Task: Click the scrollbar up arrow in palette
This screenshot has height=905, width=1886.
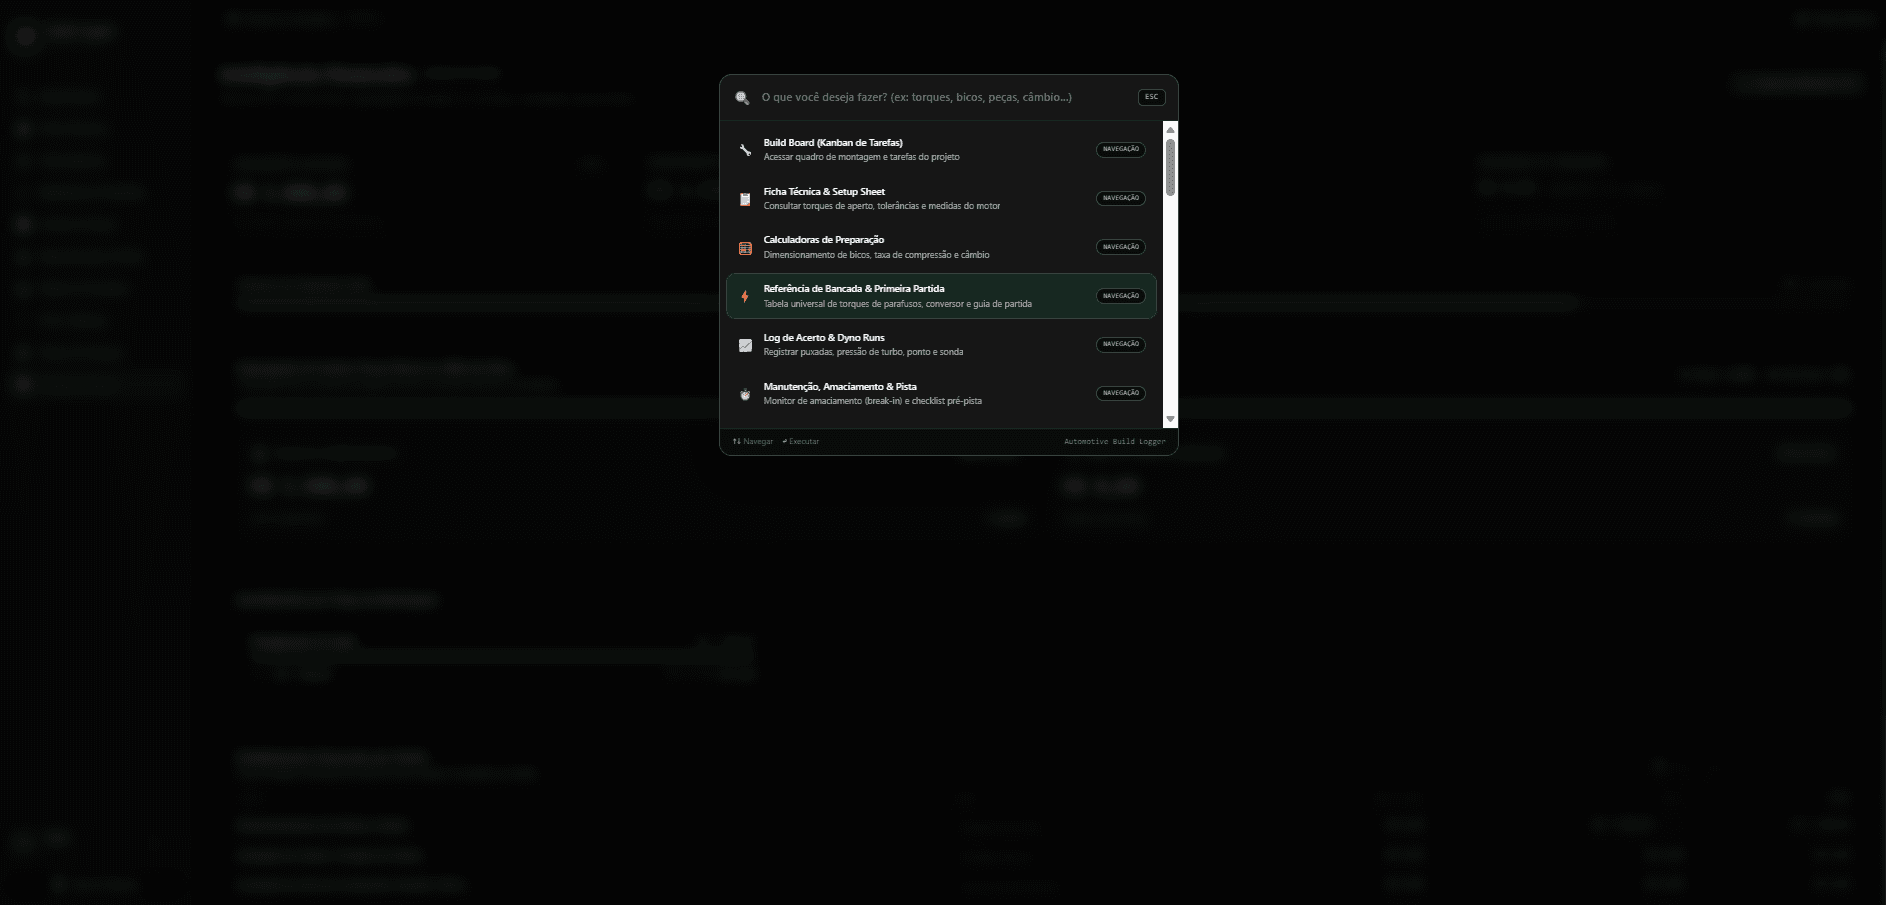Action: (x=1170, y=130)
